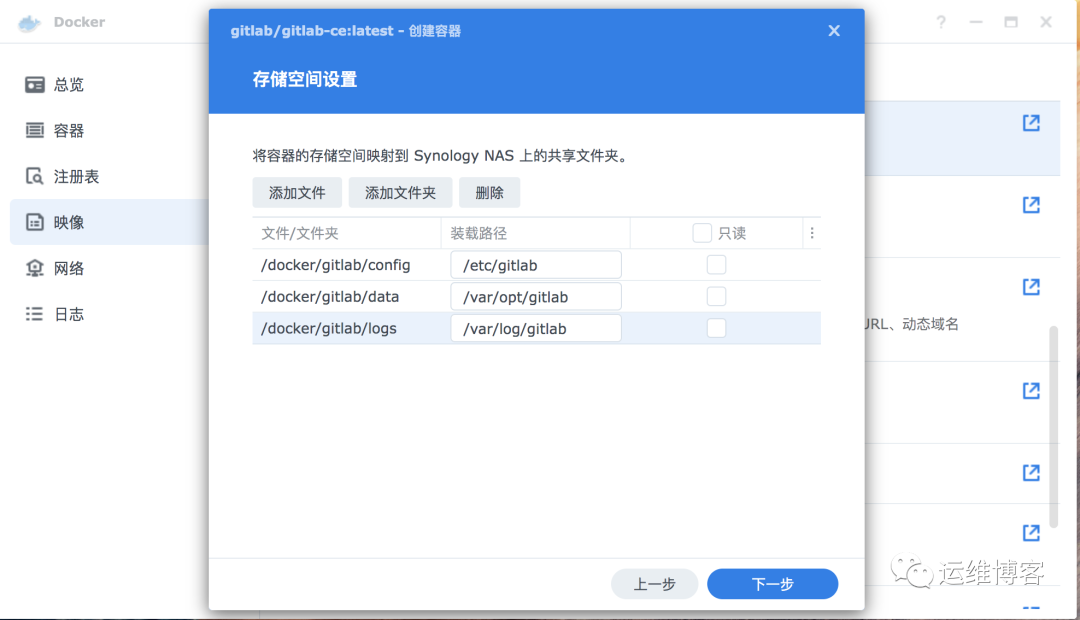Click the 文件/文件夹 column header

346,234
